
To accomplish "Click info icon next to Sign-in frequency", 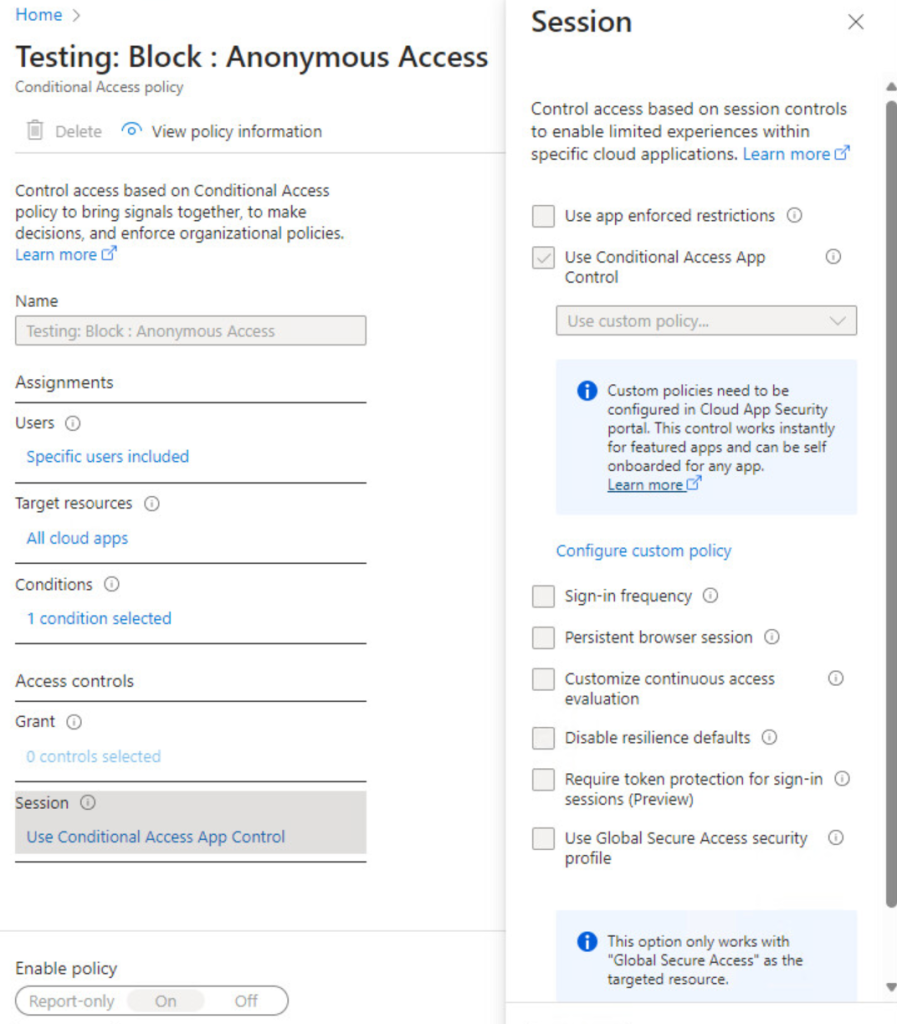I will pos(710,596).
